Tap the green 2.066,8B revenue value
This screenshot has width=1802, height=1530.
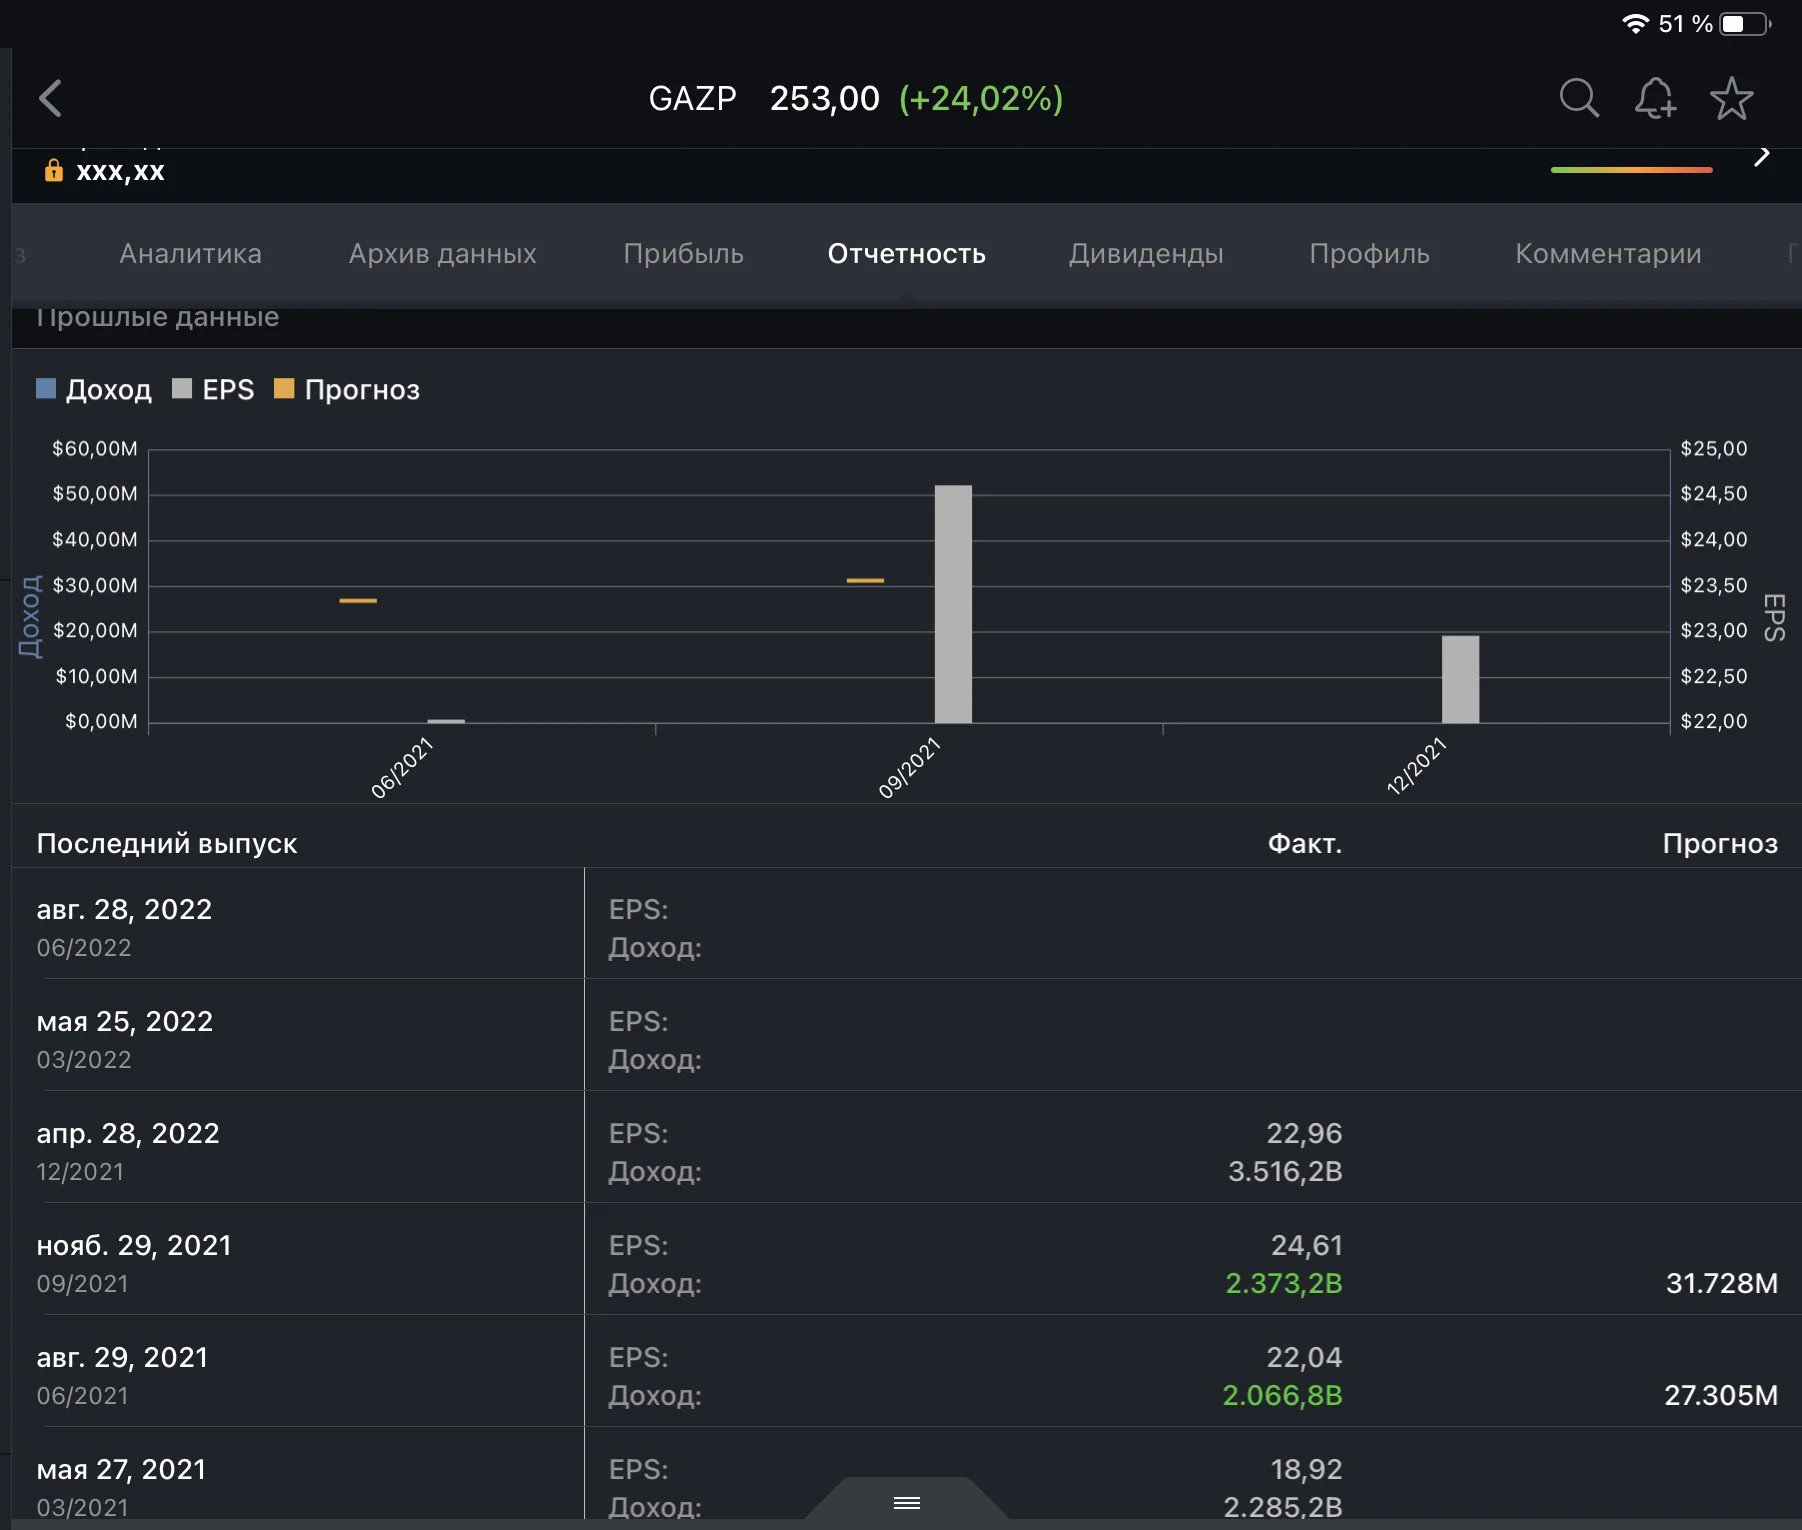coord(1282,1395)
